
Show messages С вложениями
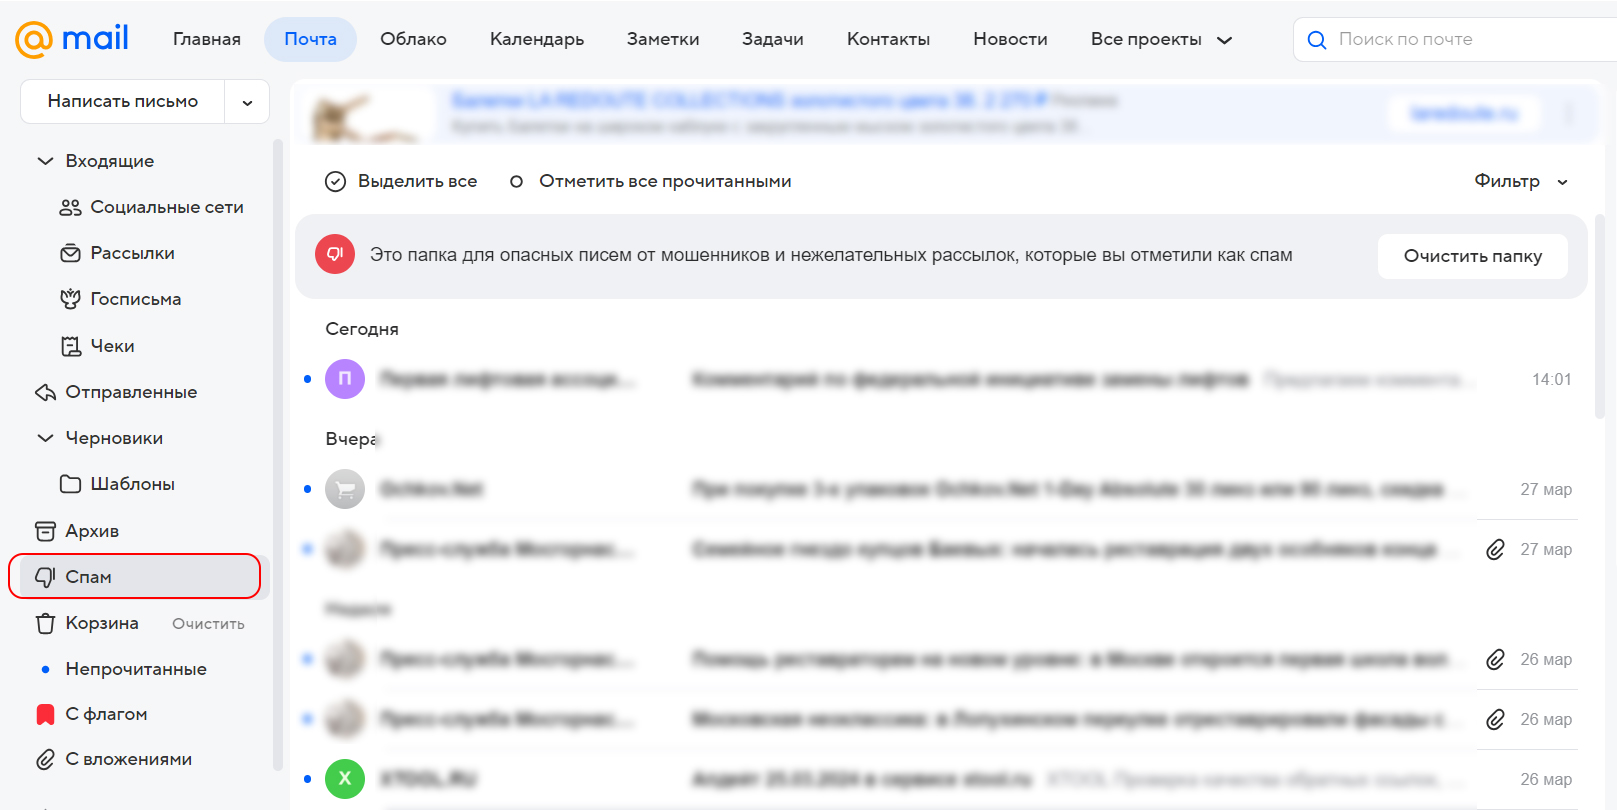click(129, 759)
